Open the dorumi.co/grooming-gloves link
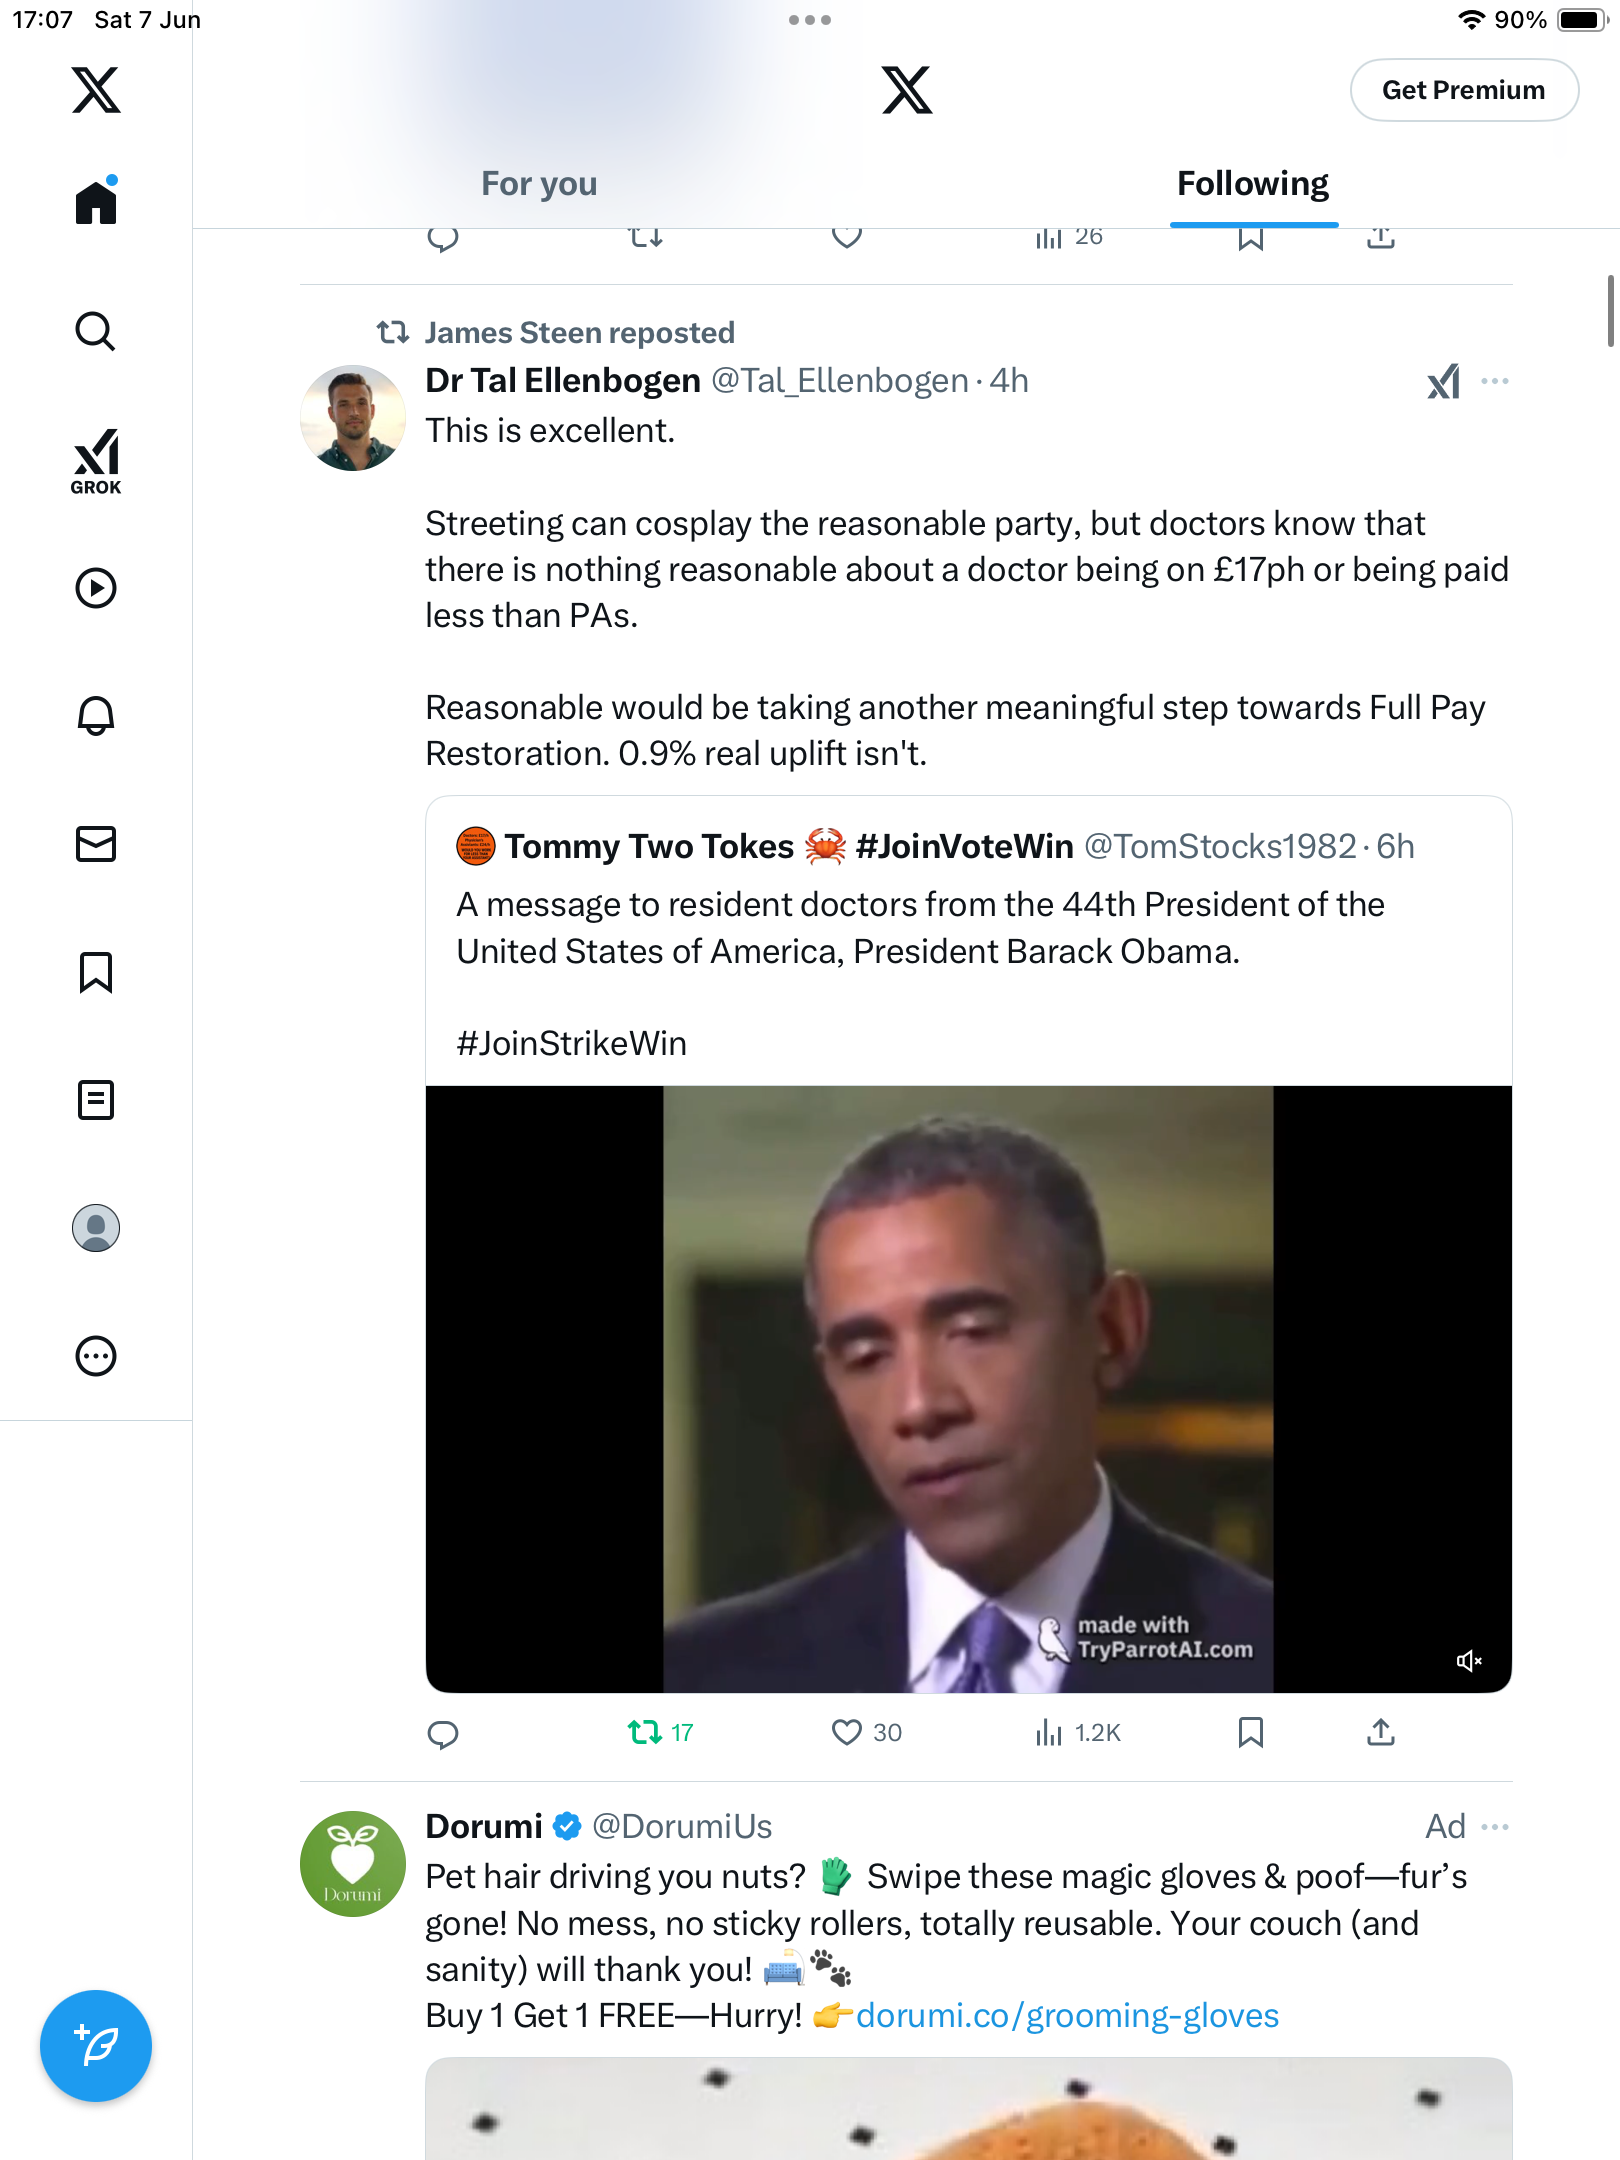This screenshot has height=2160, width=1620. click(x=1067, y=2016)
